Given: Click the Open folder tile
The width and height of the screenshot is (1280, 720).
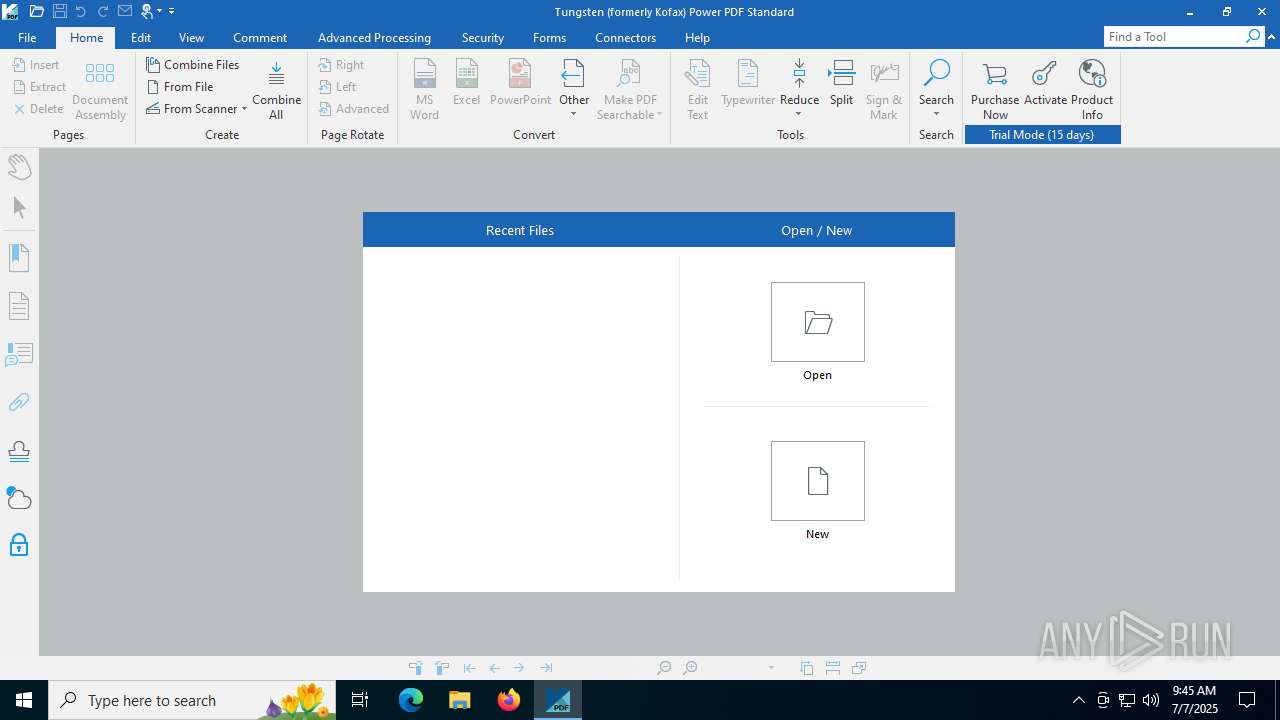Looking at the screenshot, I should pos(818,322).
